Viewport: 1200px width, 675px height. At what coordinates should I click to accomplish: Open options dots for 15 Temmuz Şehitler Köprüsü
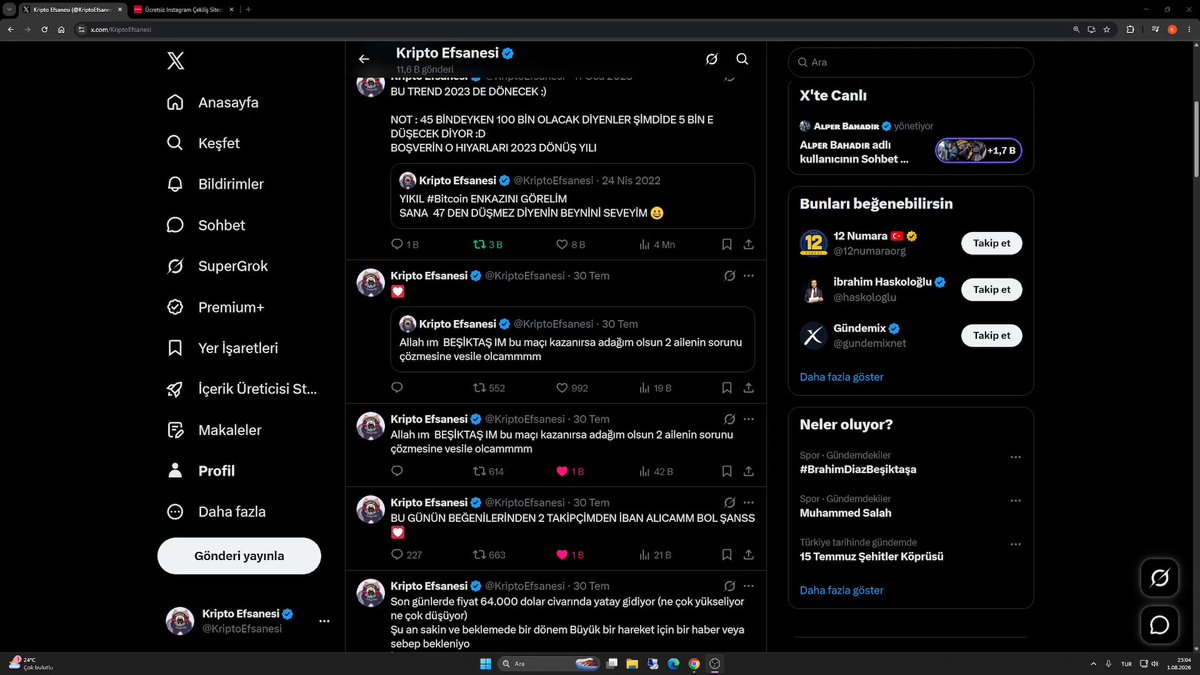(1016, 544)
